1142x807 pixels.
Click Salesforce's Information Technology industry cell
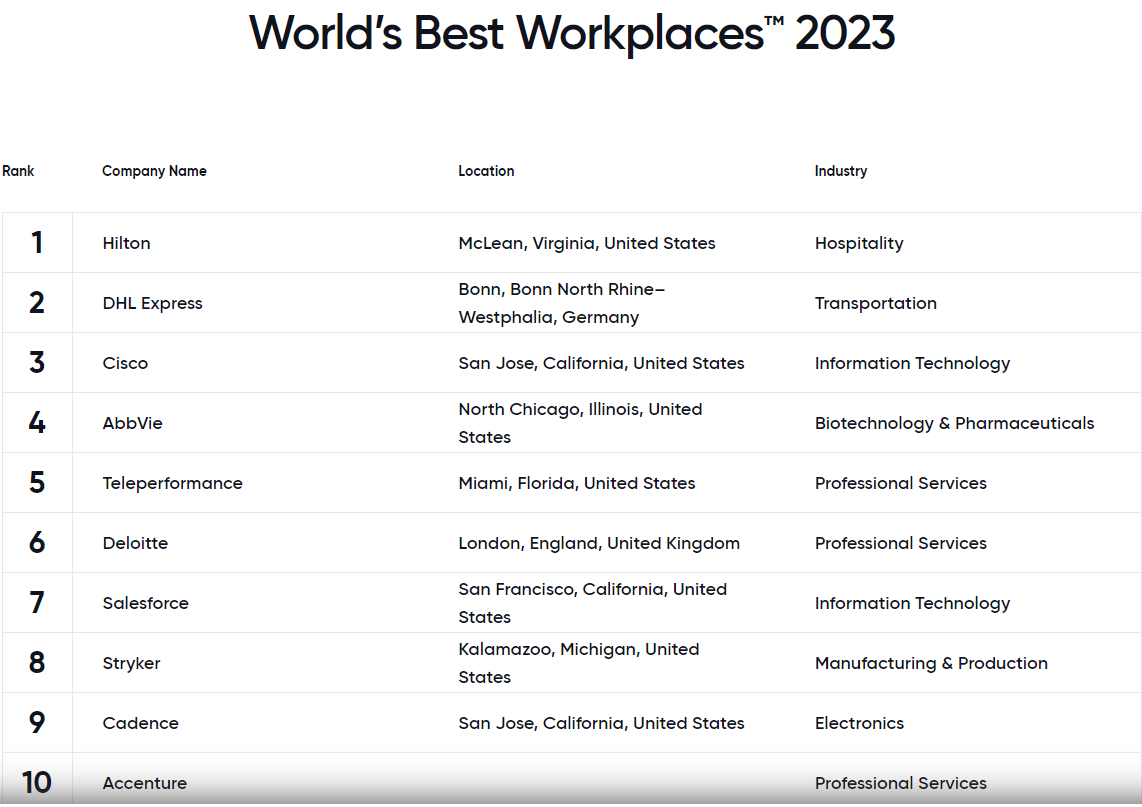pyautogui.click(x=913, y=603)
